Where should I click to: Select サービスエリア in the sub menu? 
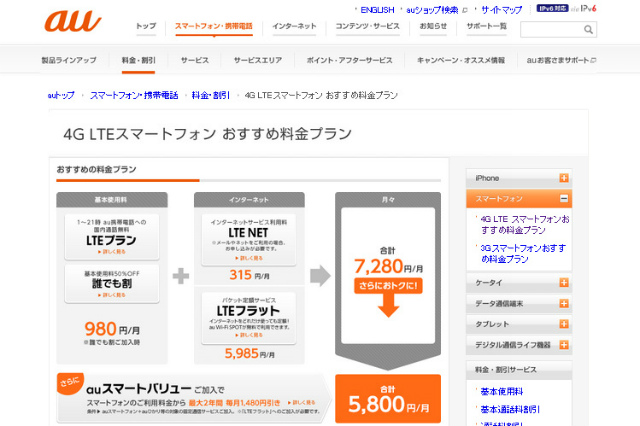point(258,60)
